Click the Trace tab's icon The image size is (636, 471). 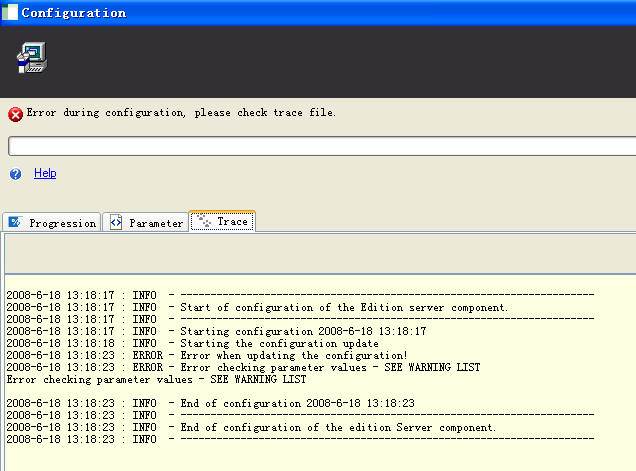(203, 221)
